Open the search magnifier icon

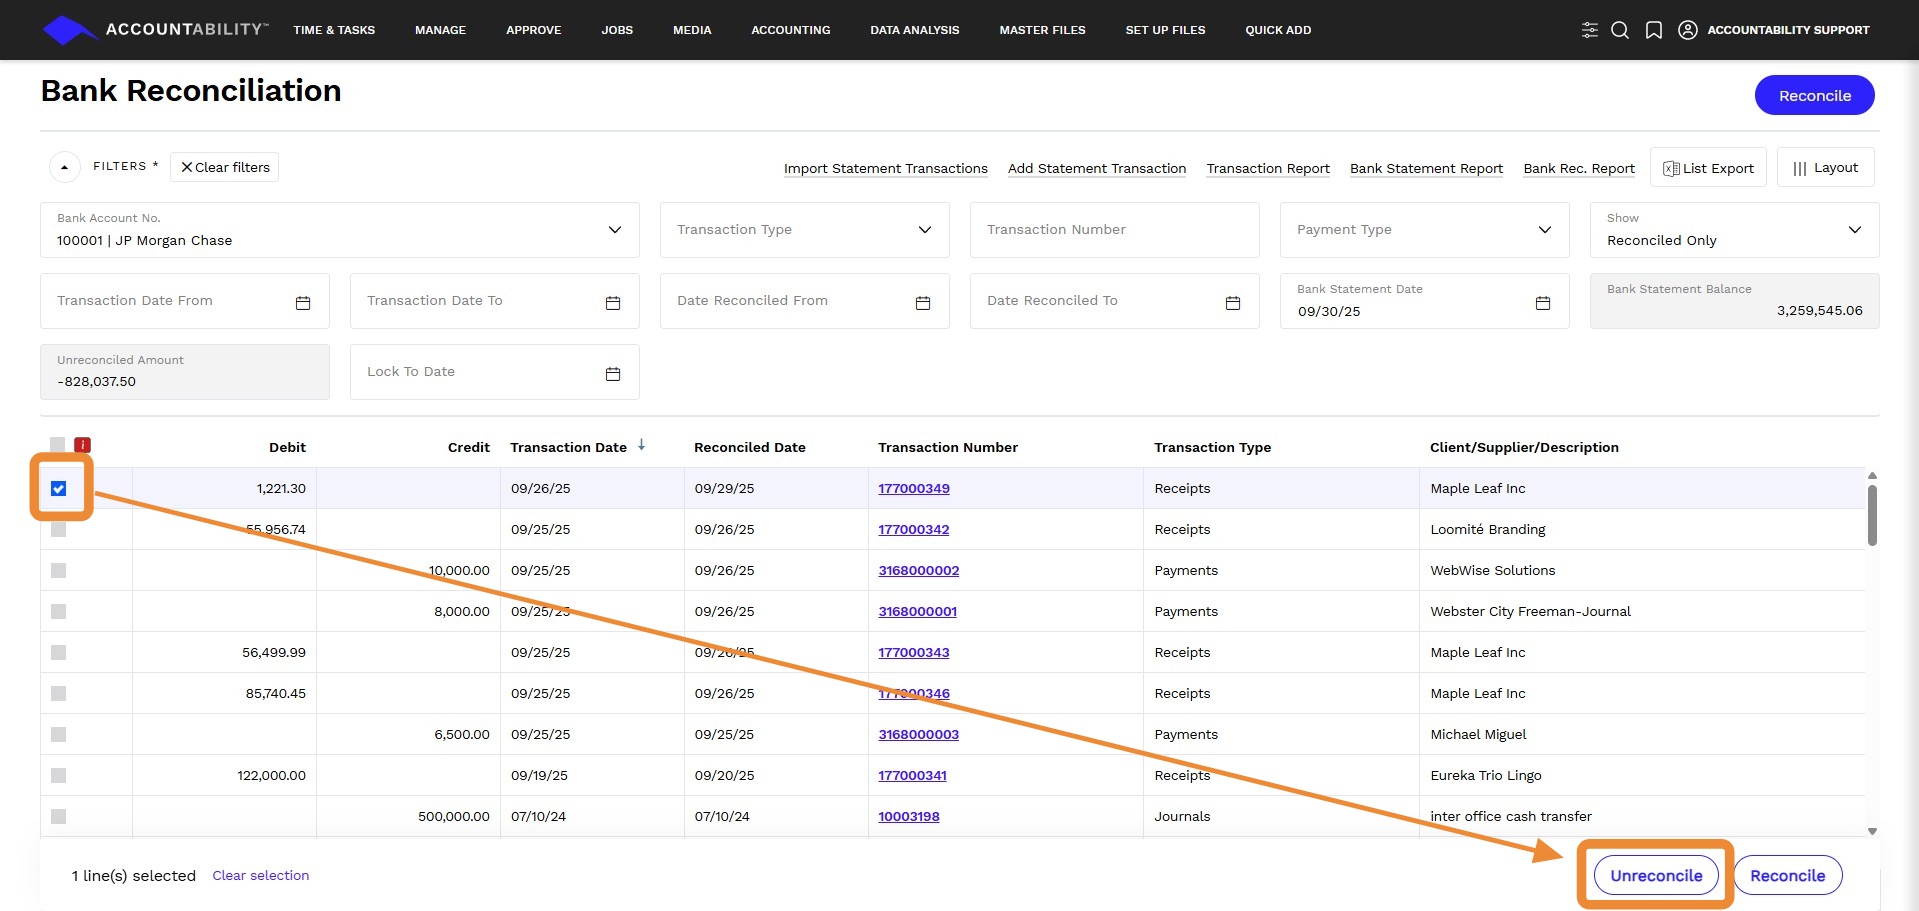1620,30
